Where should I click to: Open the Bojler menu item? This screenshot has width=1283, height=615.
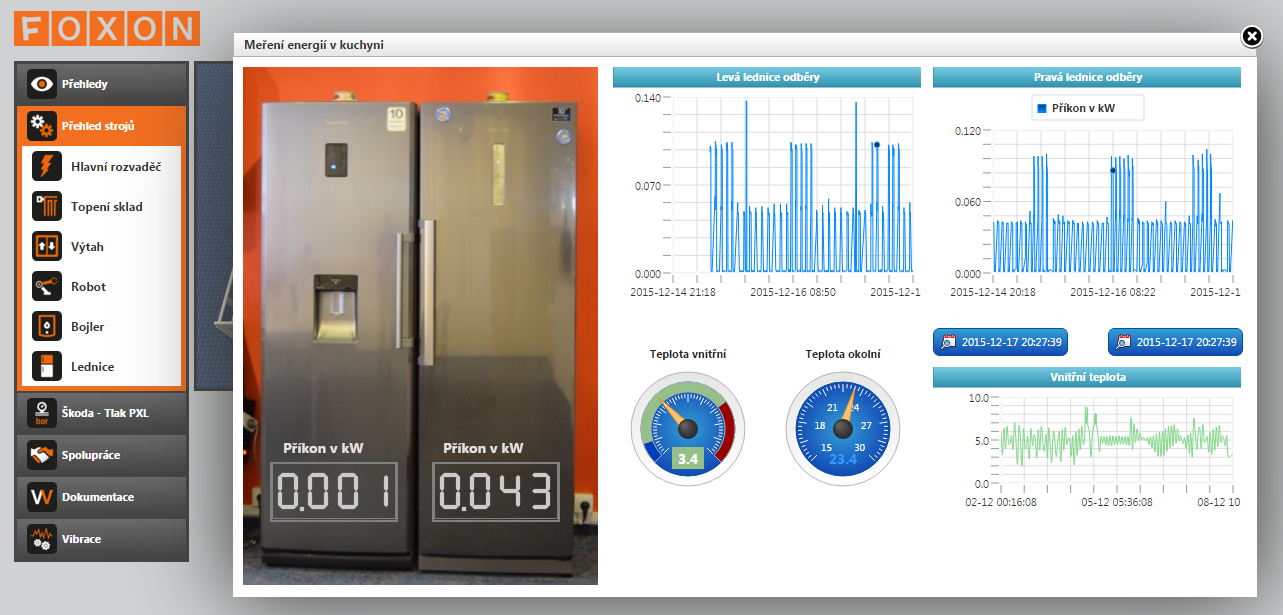click(102, 326)
